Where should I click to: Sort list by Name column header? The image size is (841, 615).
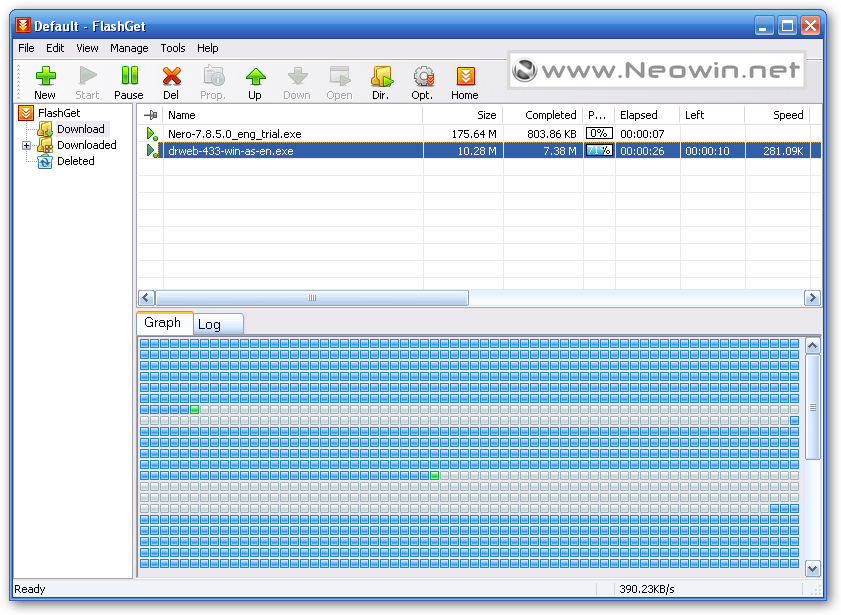pyautogui.click(x=293, y=115)
